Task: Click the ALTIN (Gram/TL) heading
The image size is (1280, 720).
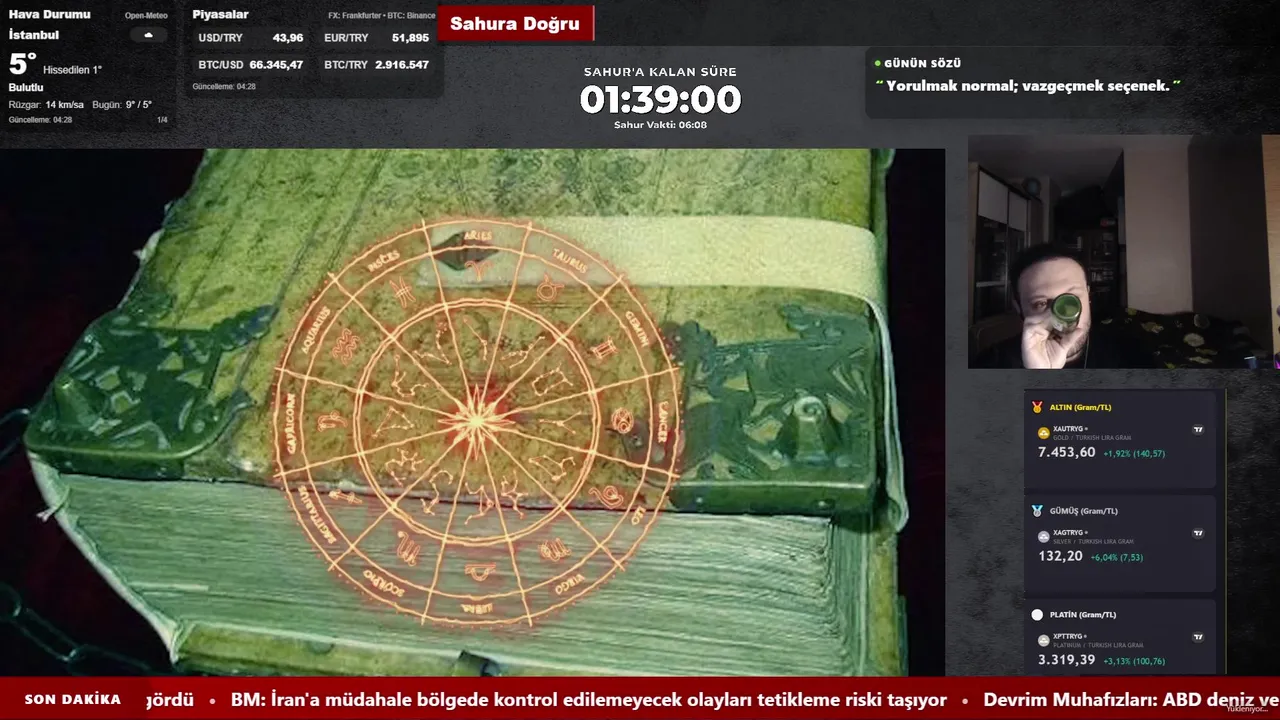Action: pyautogui.click(x=1080, y=407)
